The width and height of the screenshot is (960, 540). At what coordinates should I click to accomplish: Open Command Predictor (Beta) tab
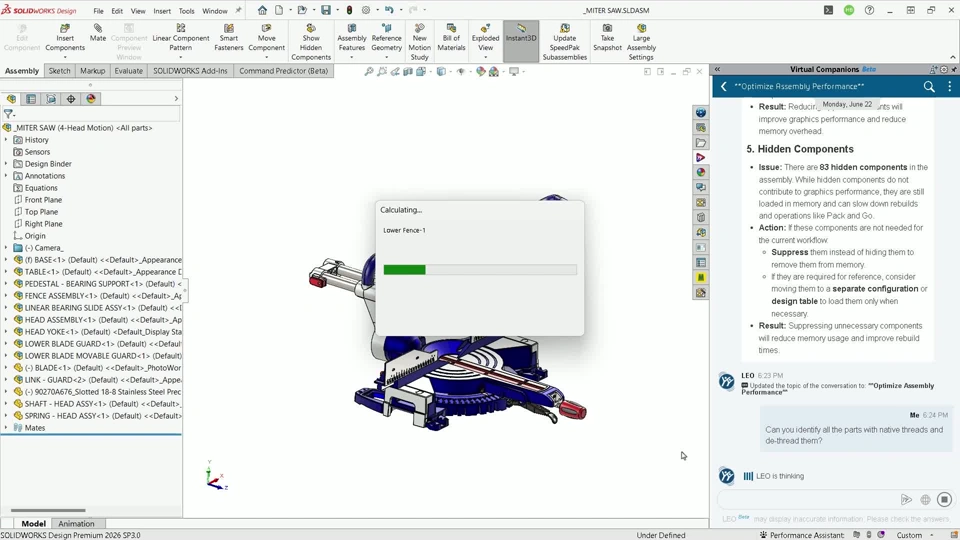tap(283, 71)
